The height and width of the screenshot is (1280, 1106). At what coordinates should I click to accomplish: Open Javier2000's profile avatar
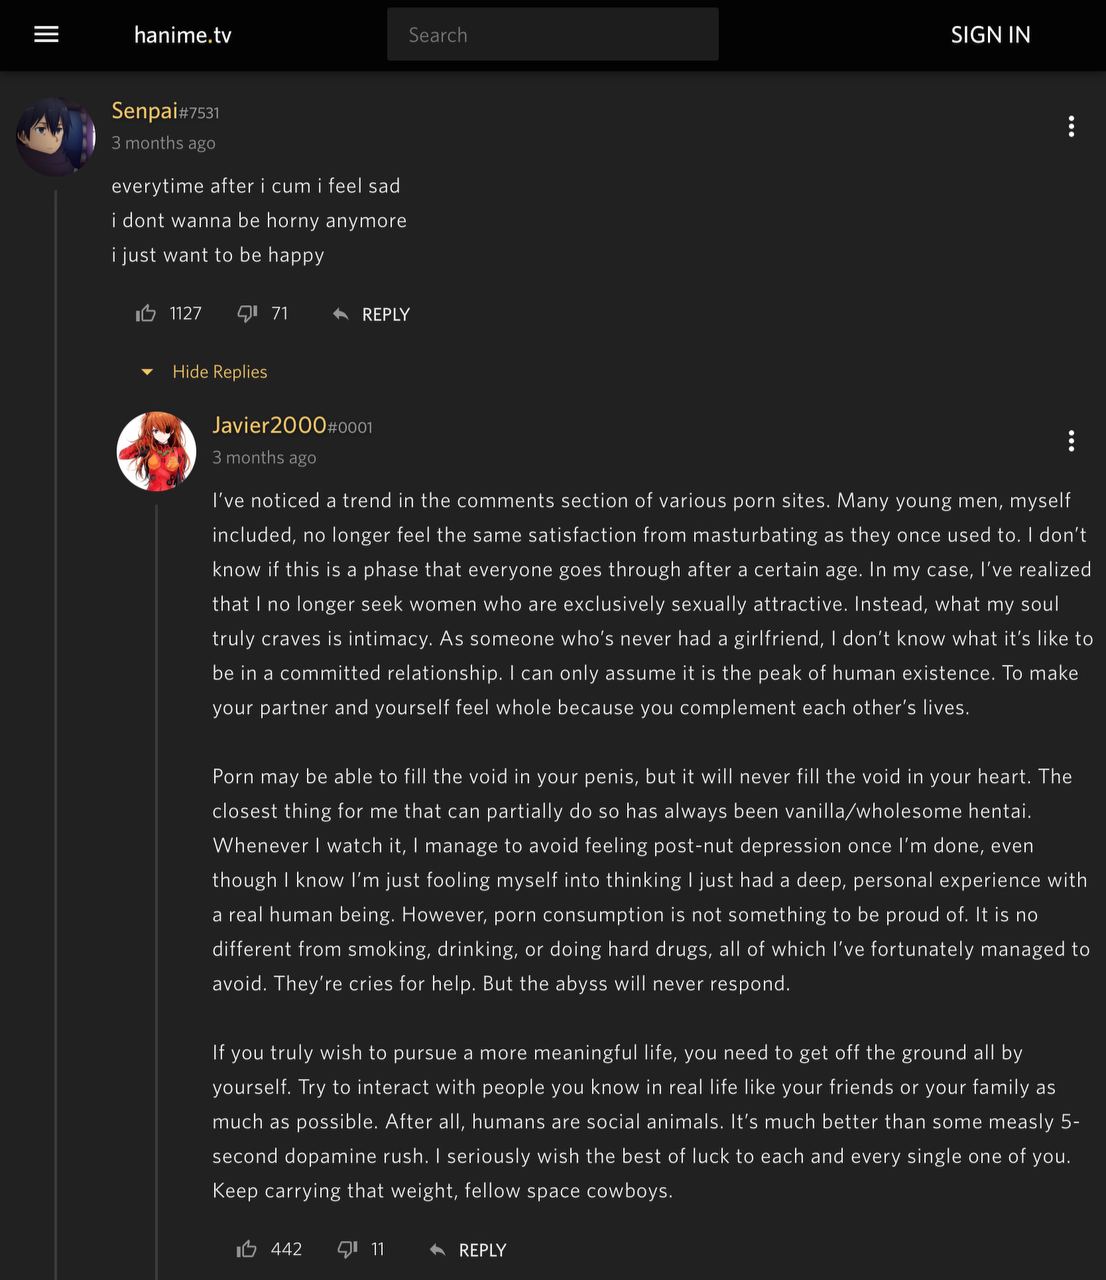157,451
